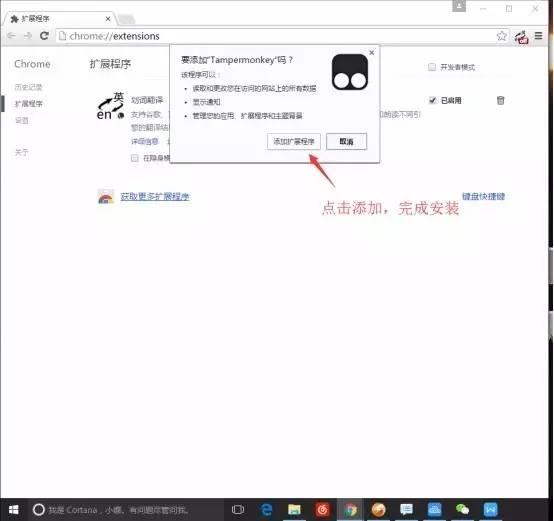This screenshot has height=521, width=554.
Task: Click the Tampermonkey logo in dialog
Action: [350, 72]
